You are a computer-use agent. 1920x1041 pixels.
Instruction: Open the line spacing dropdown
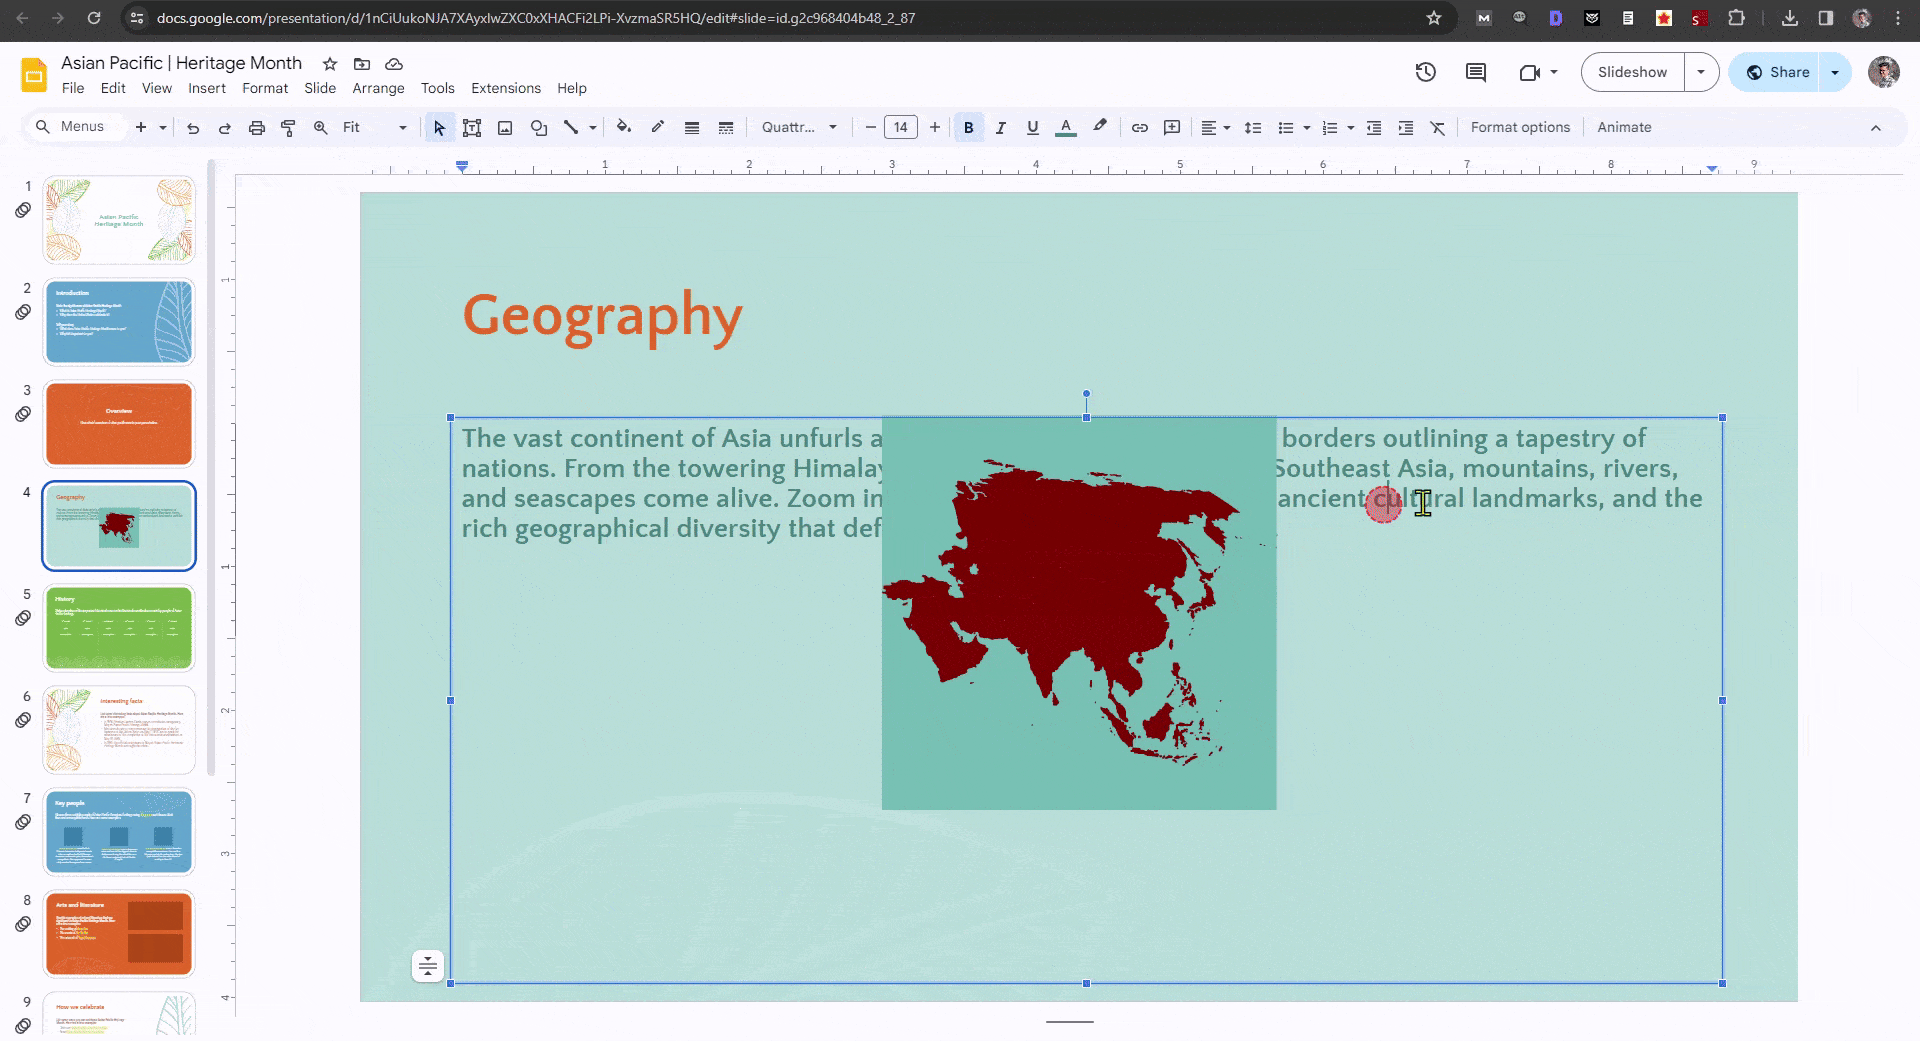coord(1252,127)
